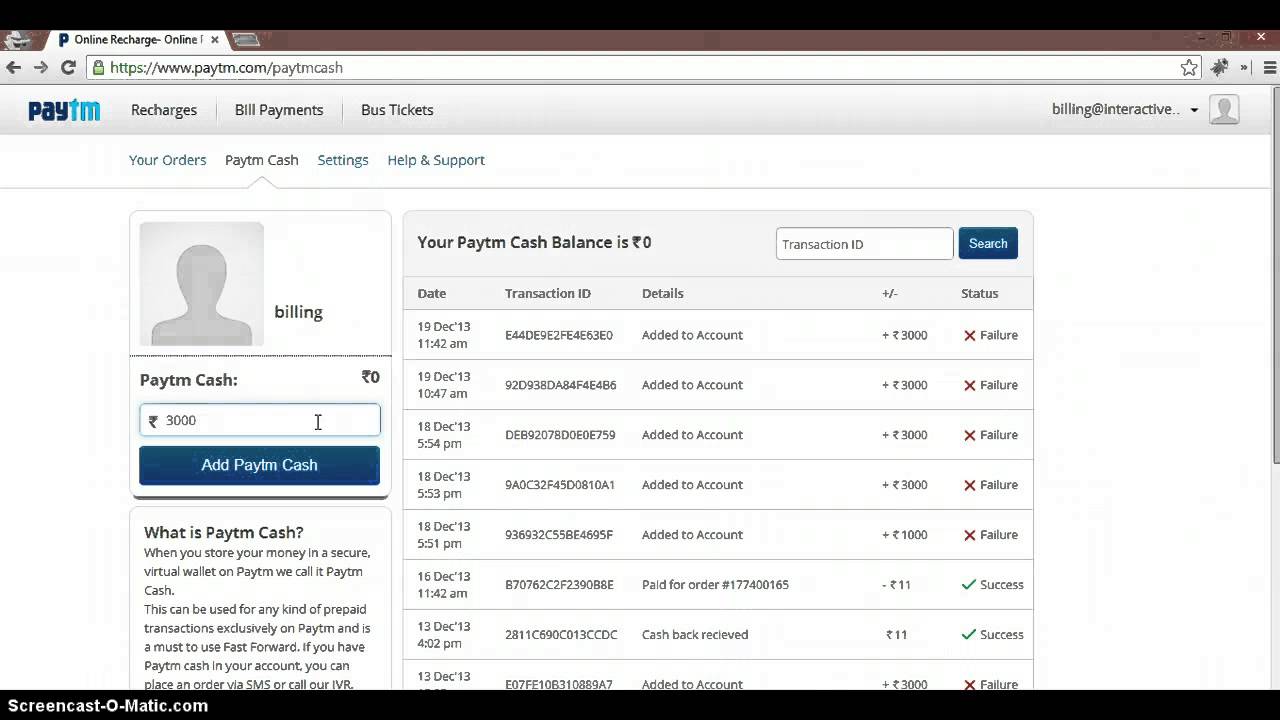Viewport: 1280px width, 720px height.
Task: Click the Details column header
Action: (663, 293)
